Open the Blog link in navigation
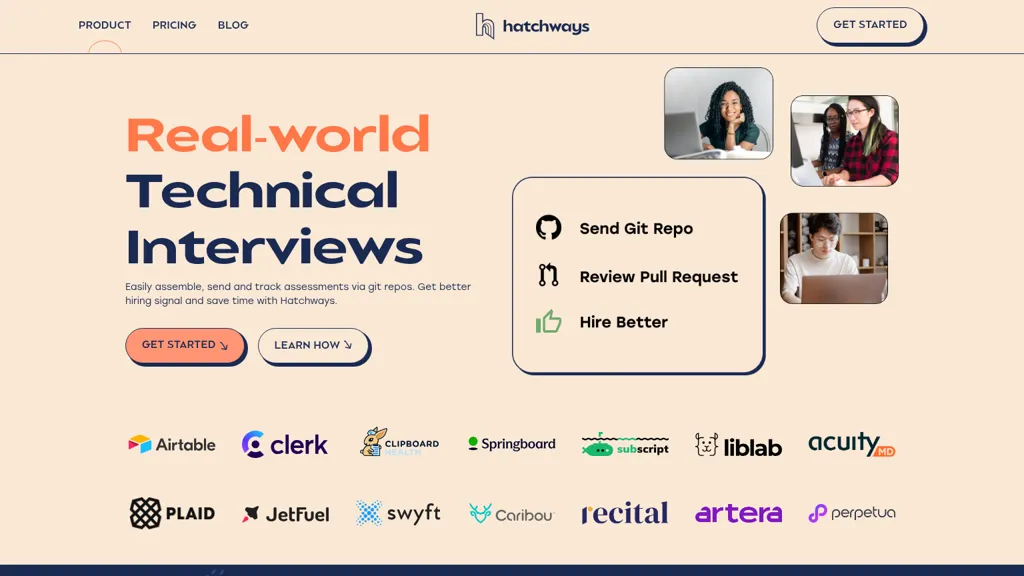Viewport: 1024px width, 576px height. point(233,25)
